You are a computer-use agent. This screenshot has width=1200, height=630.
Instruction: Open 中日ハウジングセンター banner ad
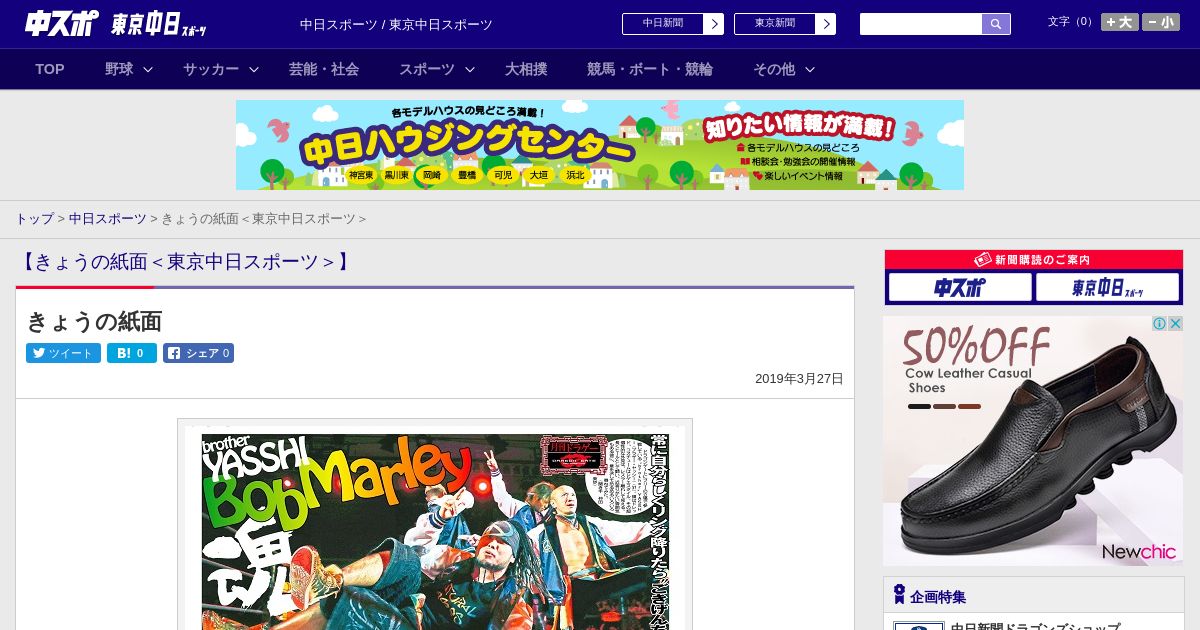pyautogui.click(x=600, y=145)
